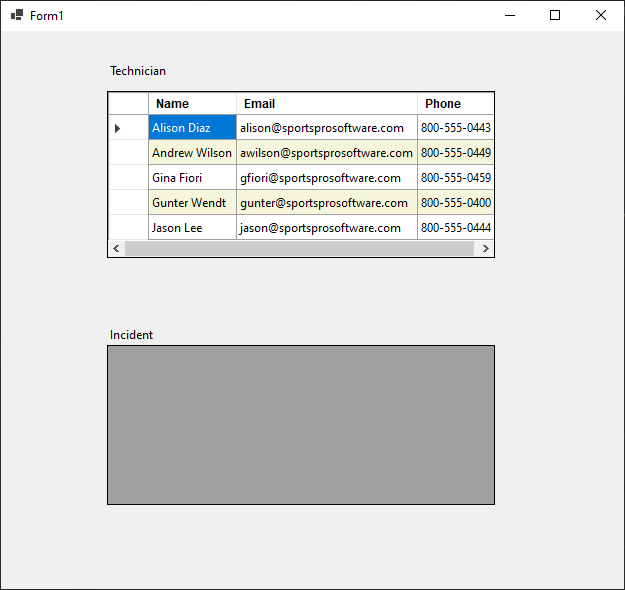Click the scroll right arrow of technician grid
Image resolution: width=625 pixels, height=590 pixels.
point(485,248)
